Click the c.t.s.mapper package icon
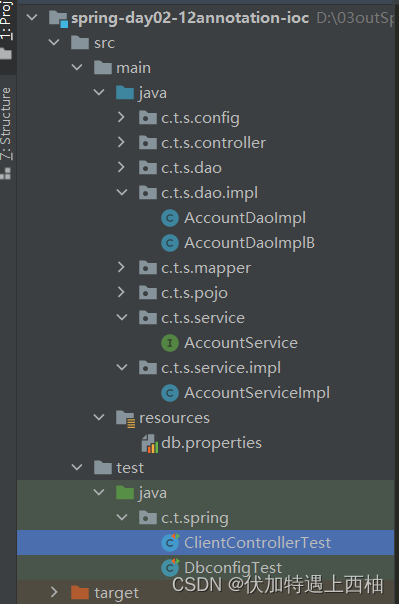 (148, 267)
